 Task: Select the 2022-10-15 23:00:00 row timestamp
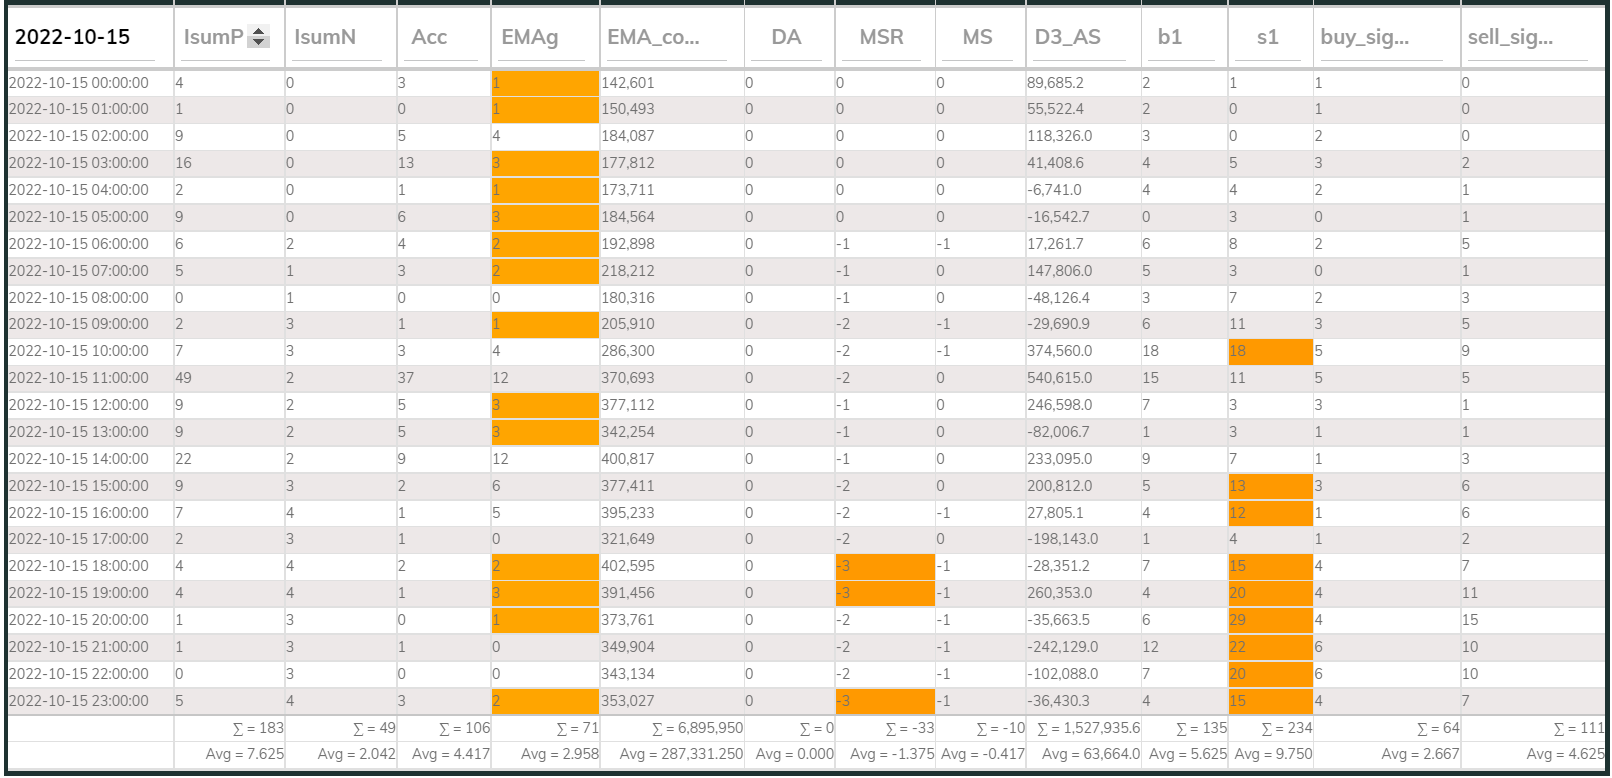pyautogui.click(x=79, y=701)
